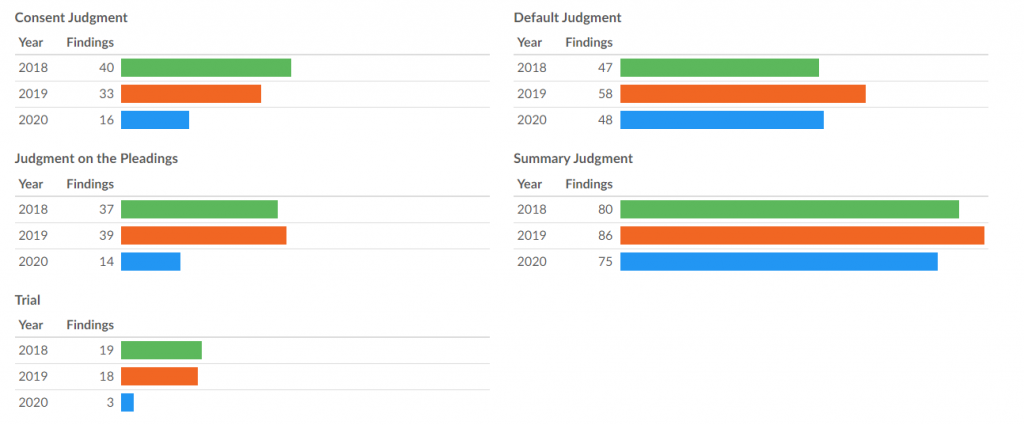Viewport: 1024px width, 425px height.
Task: Click 2018 Judgment on the Pleadings bar
Action: [x=199, y=210]
